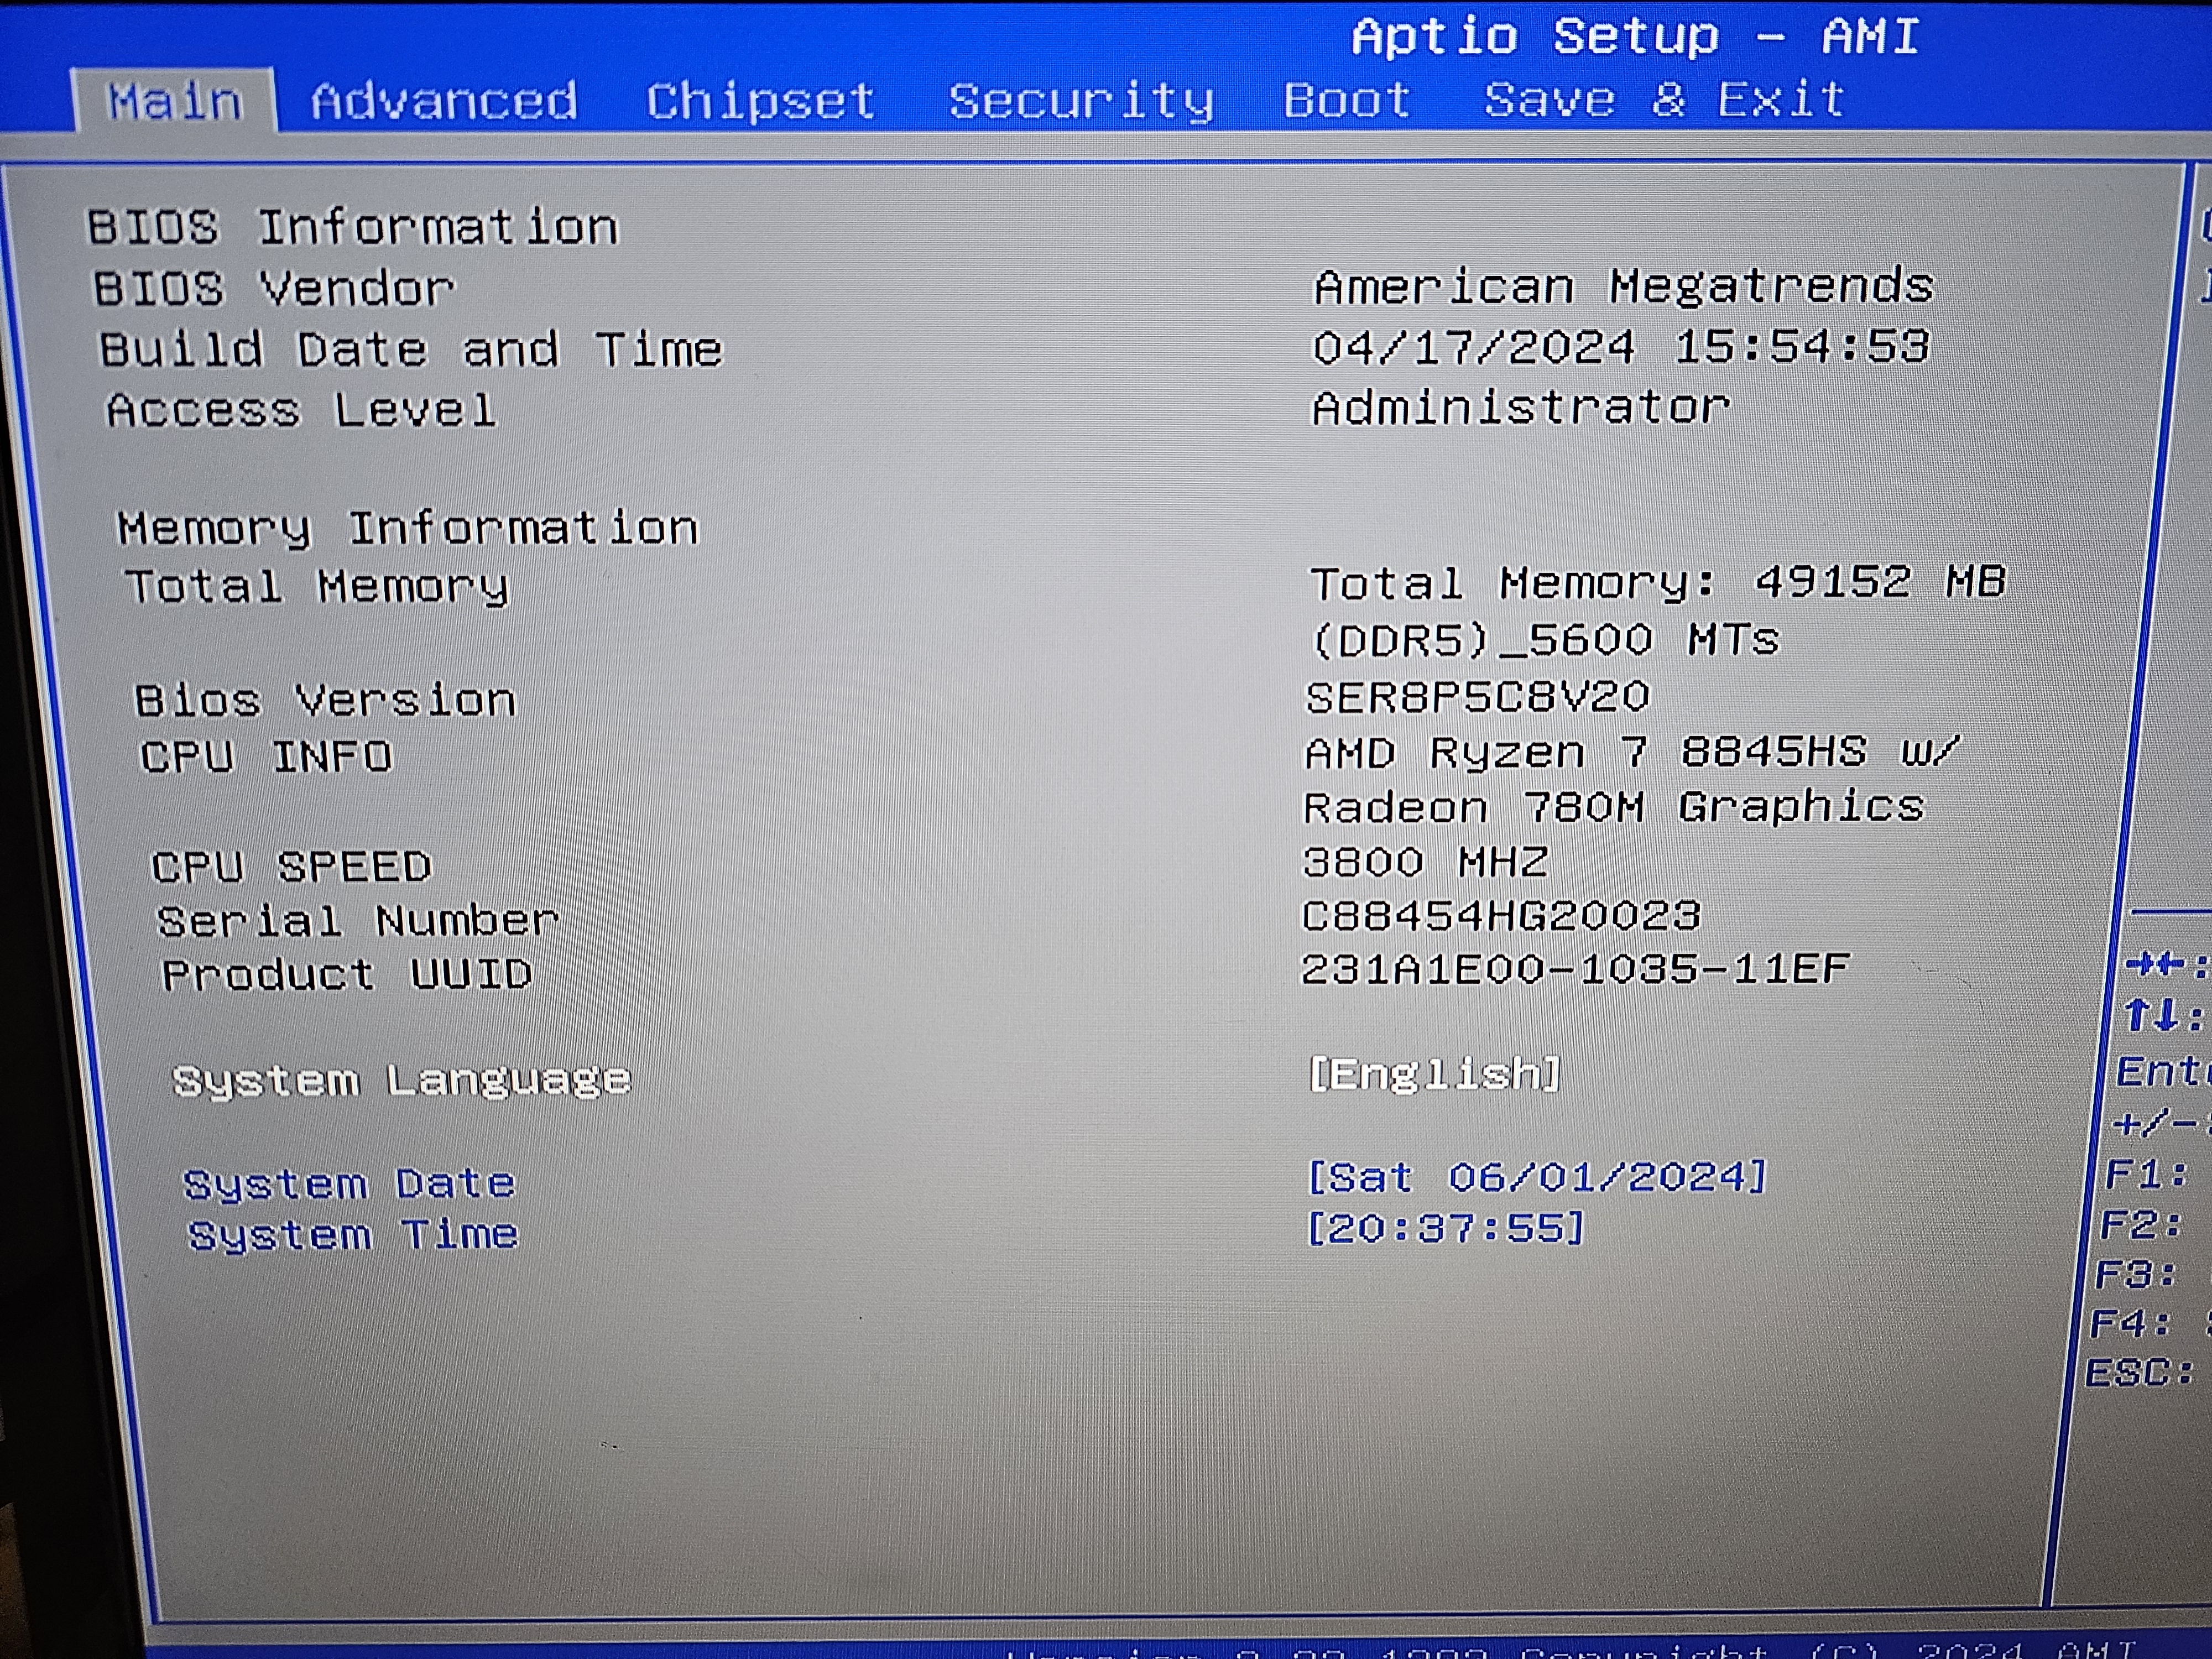
Task: Select the System Language label
Action: tap(402, 1080)
